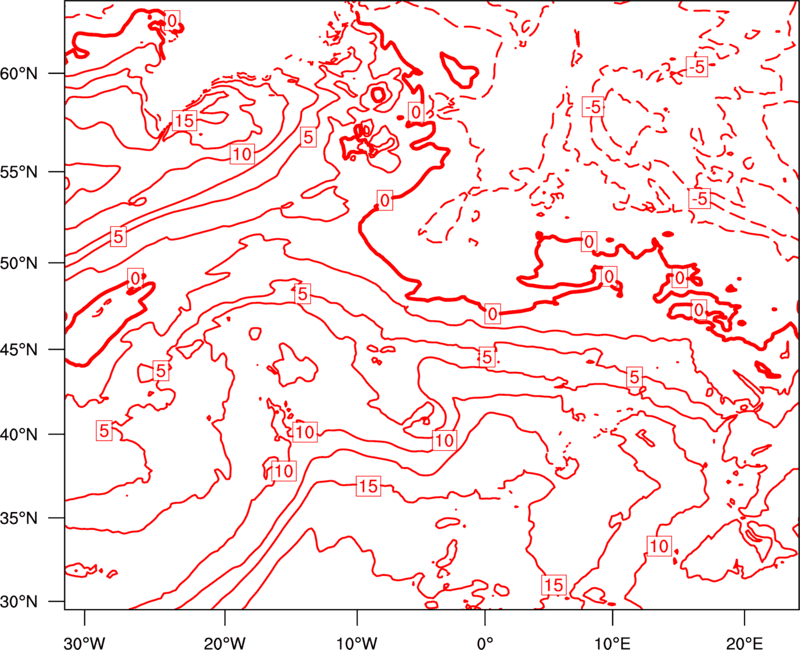Click the 60°N latitude axis label
800x650 pixels.
pos(19,74)
